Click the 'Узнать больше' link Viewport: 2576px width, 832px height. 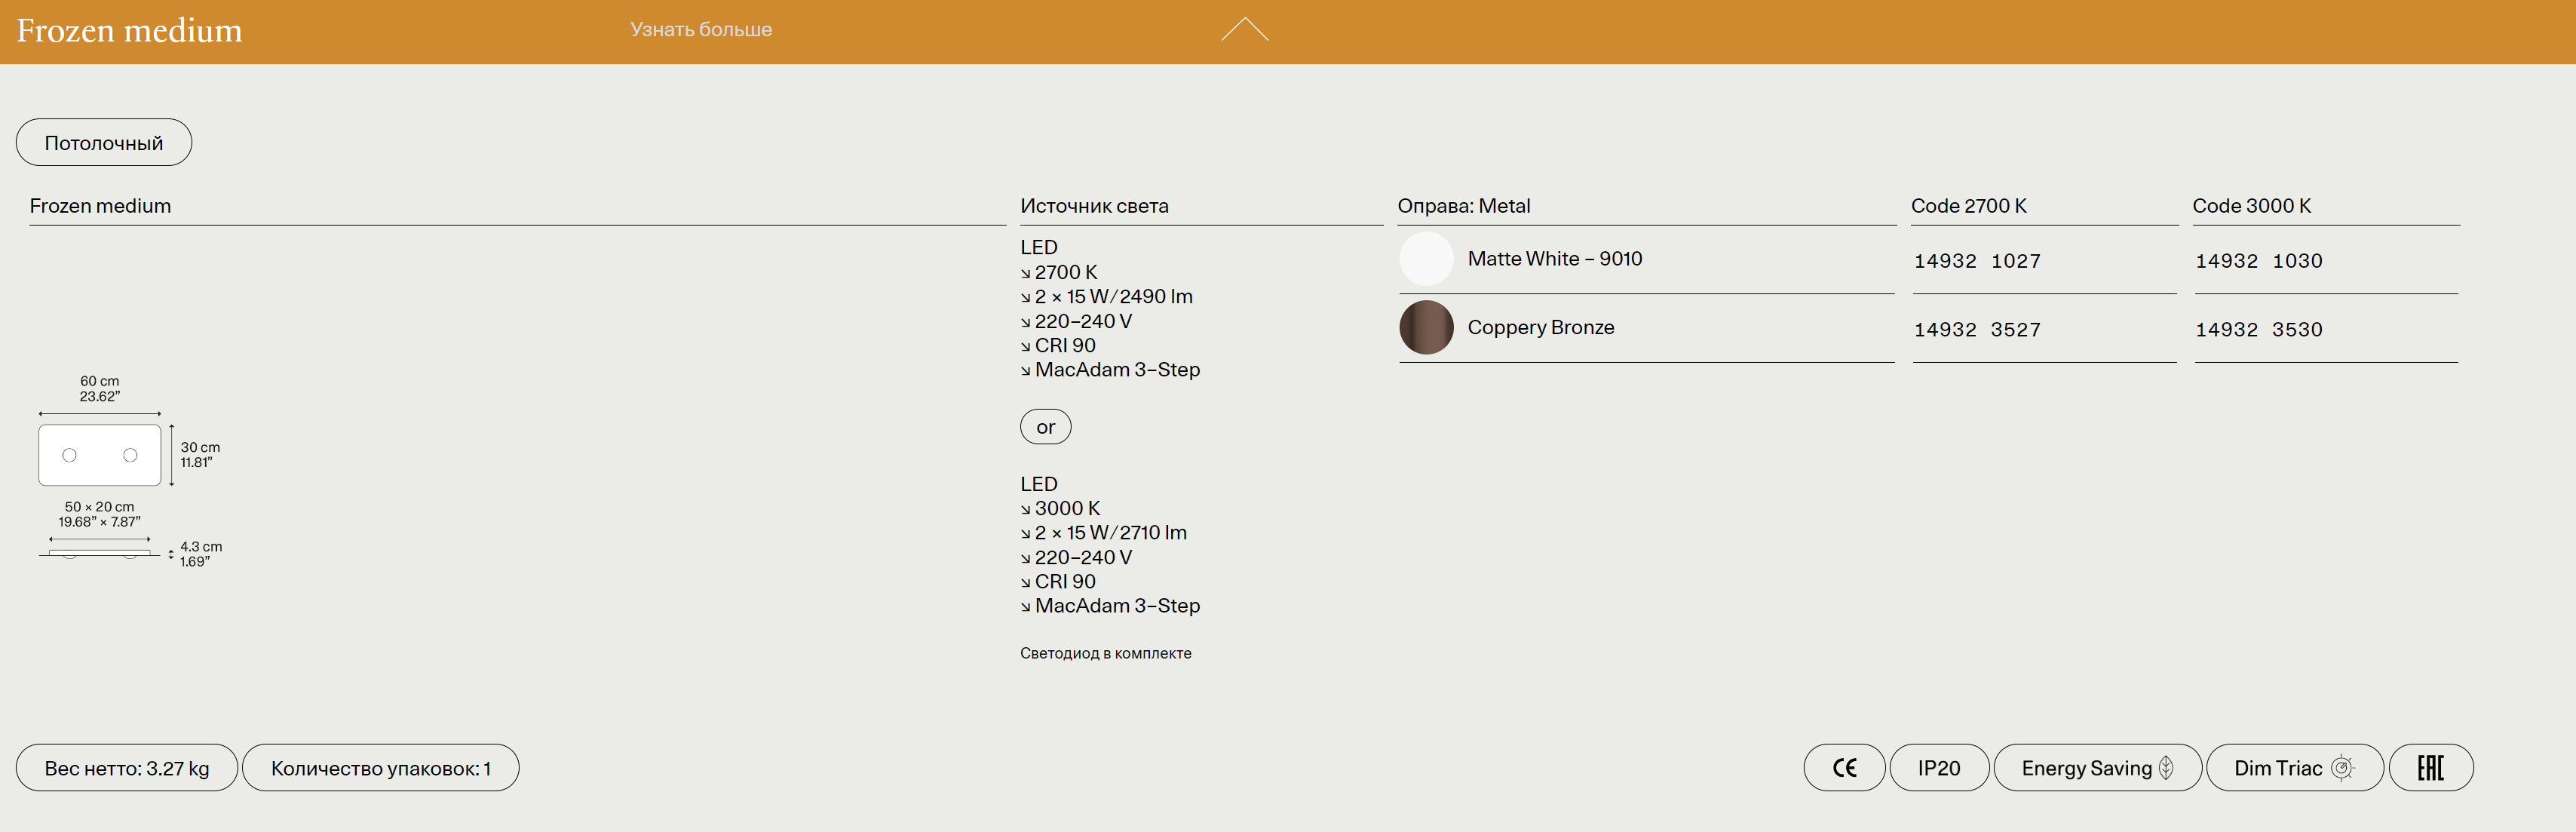700,30
